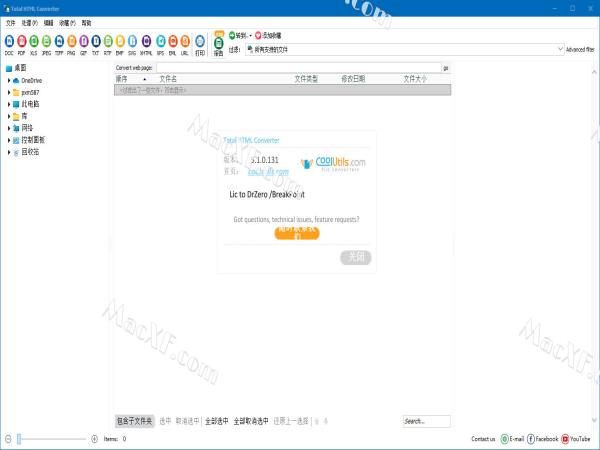The width and height of the screenshot is (600, 450).
Task: Click the 关闭 button in About dialog
Action: (356, 257)
